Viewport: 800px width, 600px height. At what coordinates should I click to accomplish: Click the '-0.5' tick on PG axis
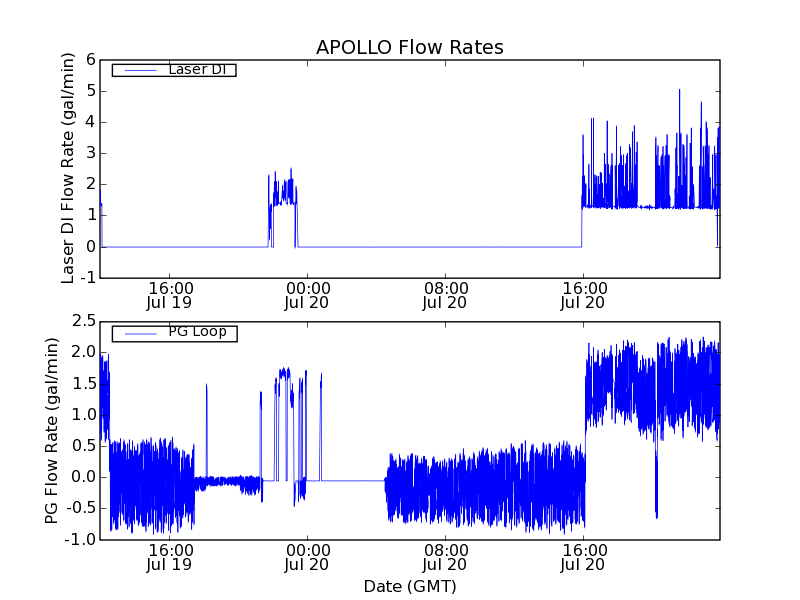pyautogui.click(x=81, y=508)
